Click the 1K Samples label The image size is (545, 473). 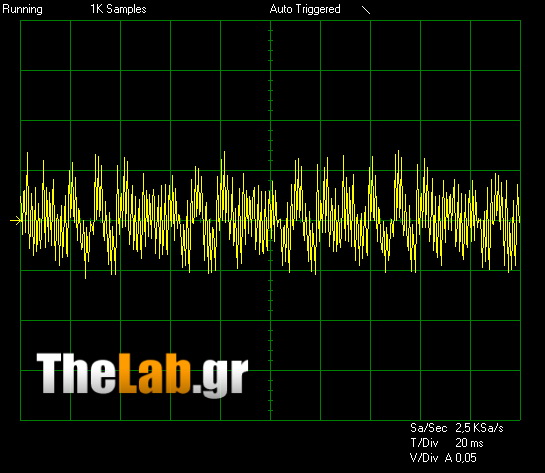coord(118,9)
